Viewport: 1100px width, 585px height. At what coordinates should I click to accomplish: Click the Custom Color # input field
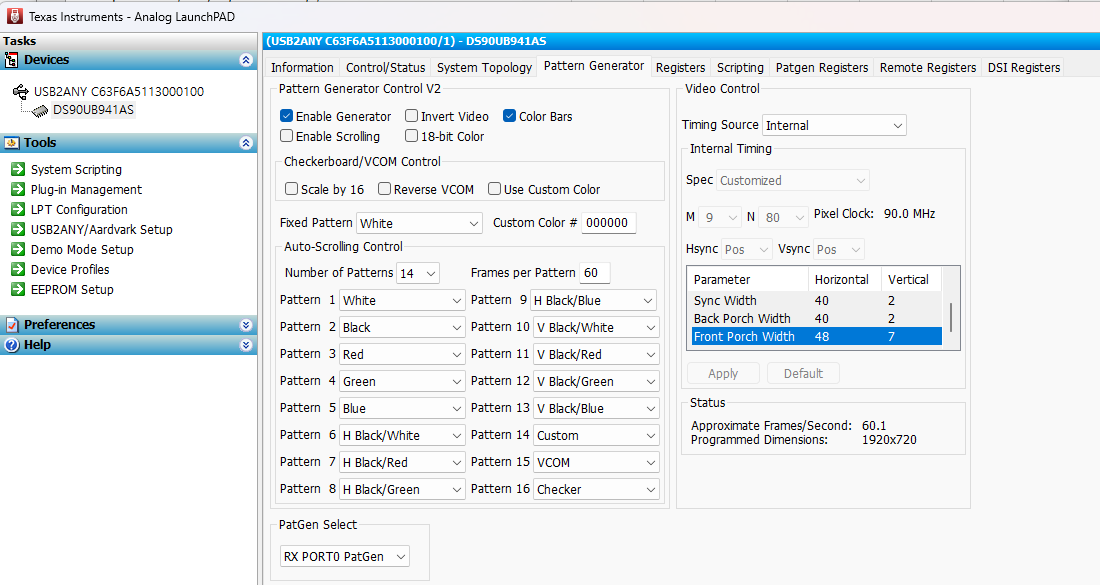[x=609, y=223]
